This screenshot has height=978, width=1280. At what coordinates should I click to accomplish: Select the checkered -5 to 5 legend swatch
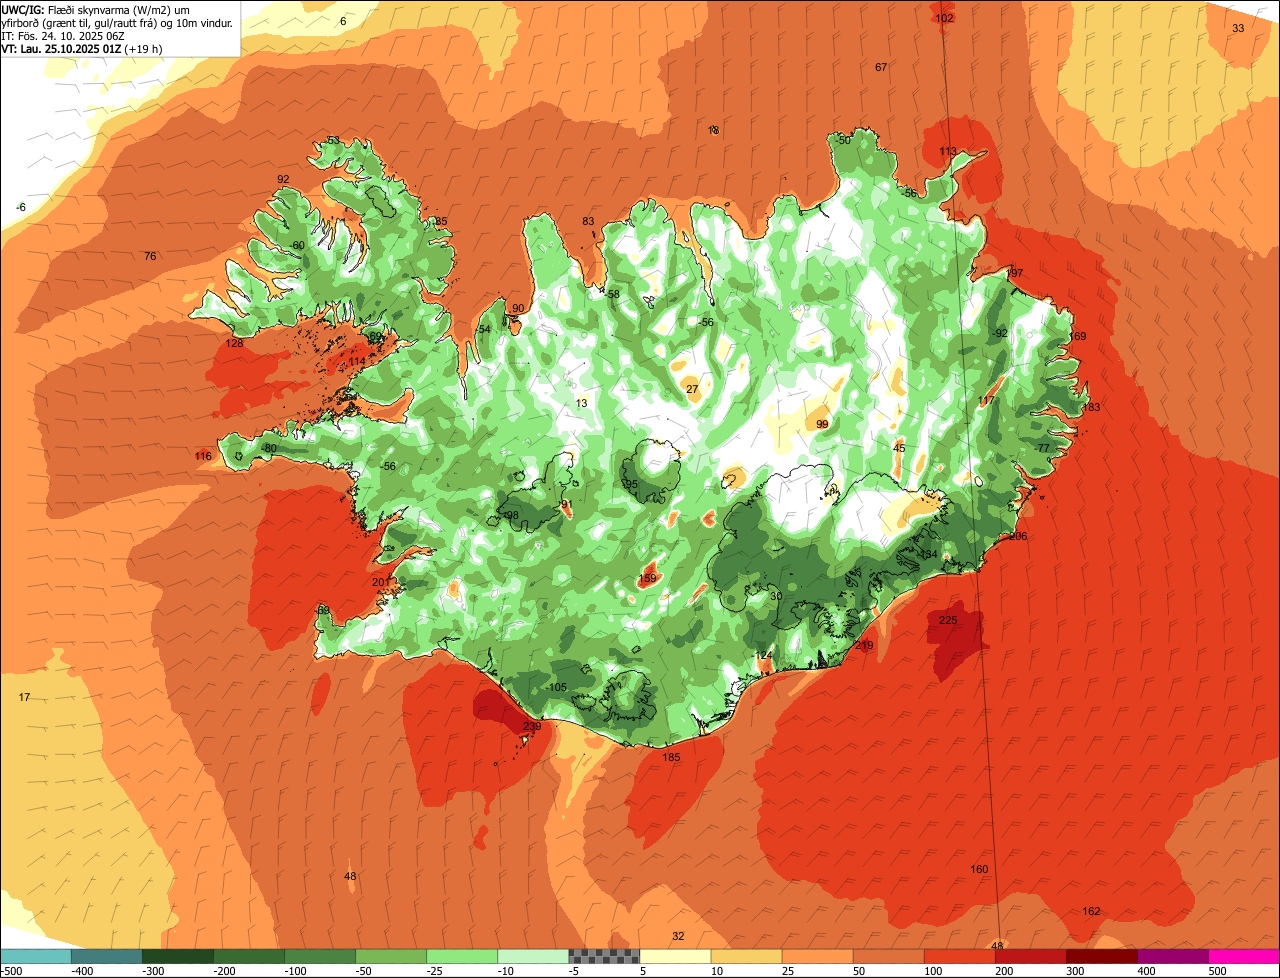pos(604,956)
